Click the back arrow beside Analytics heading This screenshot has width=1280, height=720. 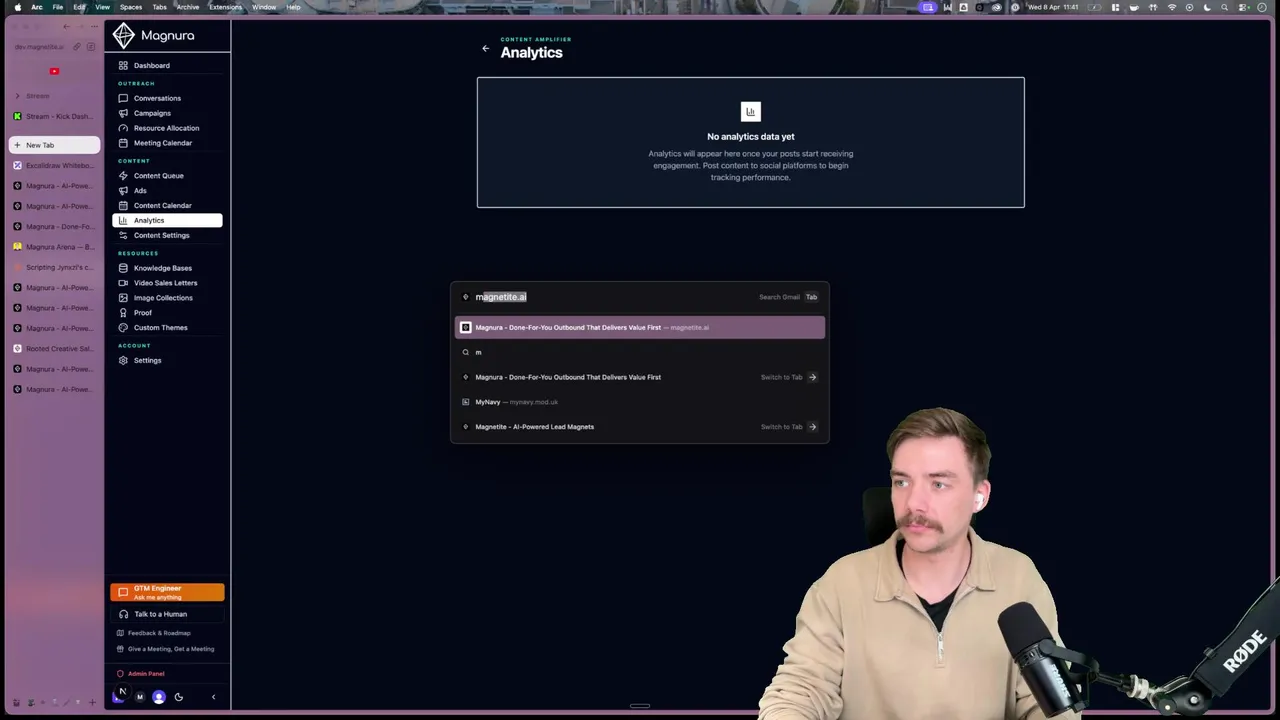tap(485, 48)
